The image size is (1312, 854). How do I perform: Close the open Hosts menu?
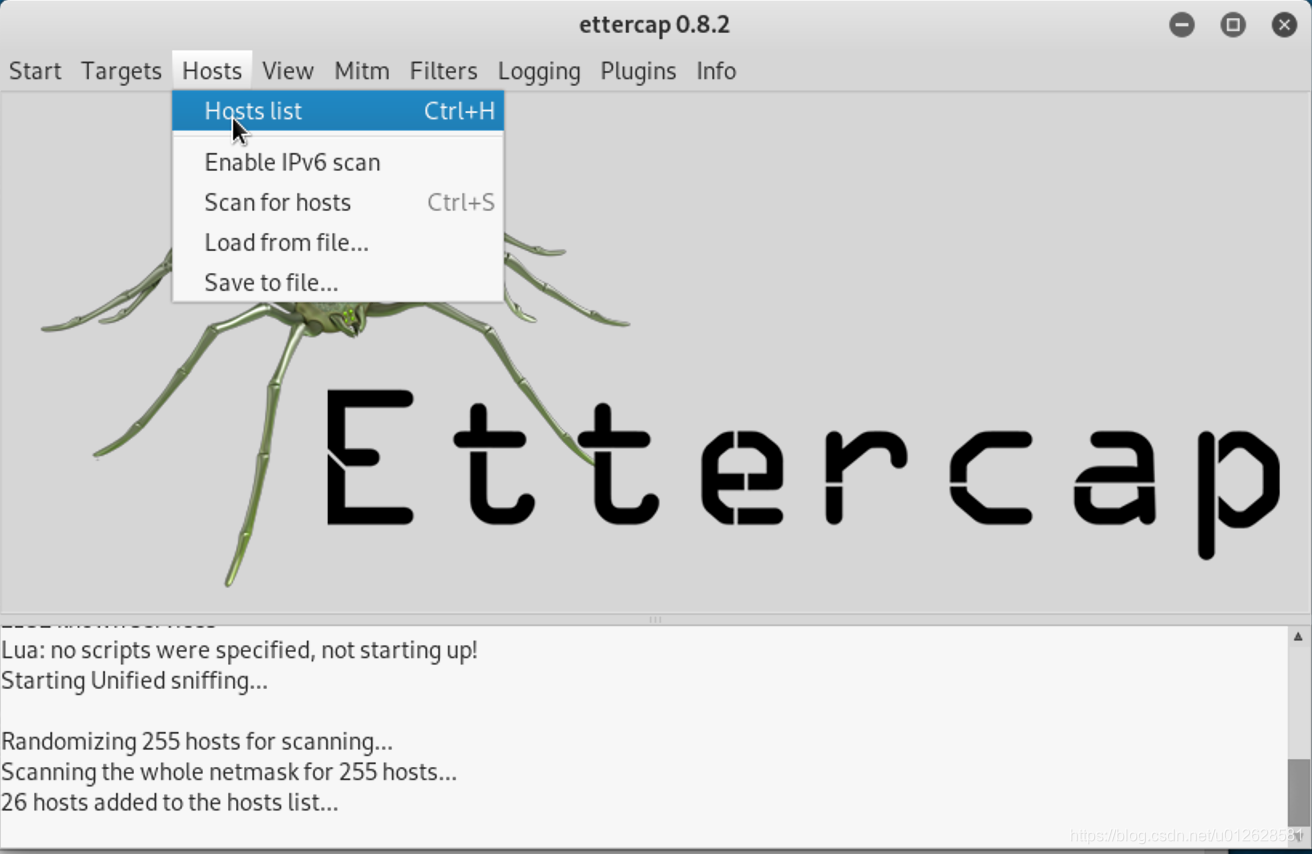pos(212,71)
